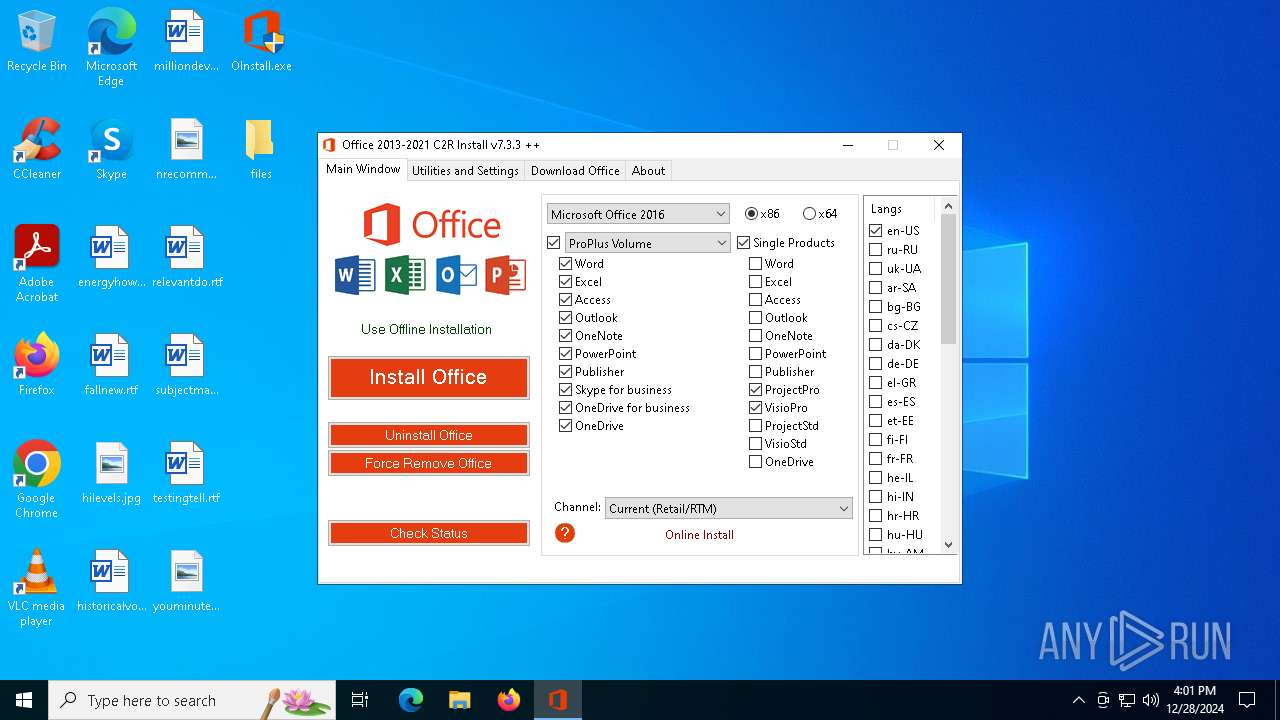Select the youminute image file icon
The image size is (1280, 720).
click(x=186, y=582)
